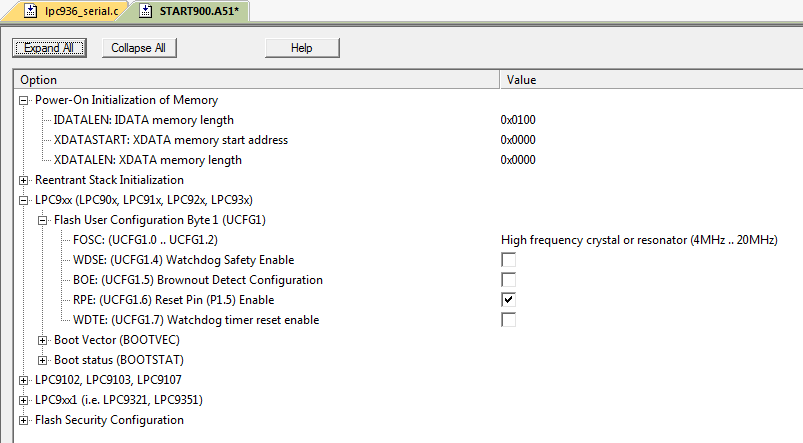Viewport: 803px width, 443px height.
Task: Collapse Power-On Initialization of Memory node
Action: [x=24, y=100]
